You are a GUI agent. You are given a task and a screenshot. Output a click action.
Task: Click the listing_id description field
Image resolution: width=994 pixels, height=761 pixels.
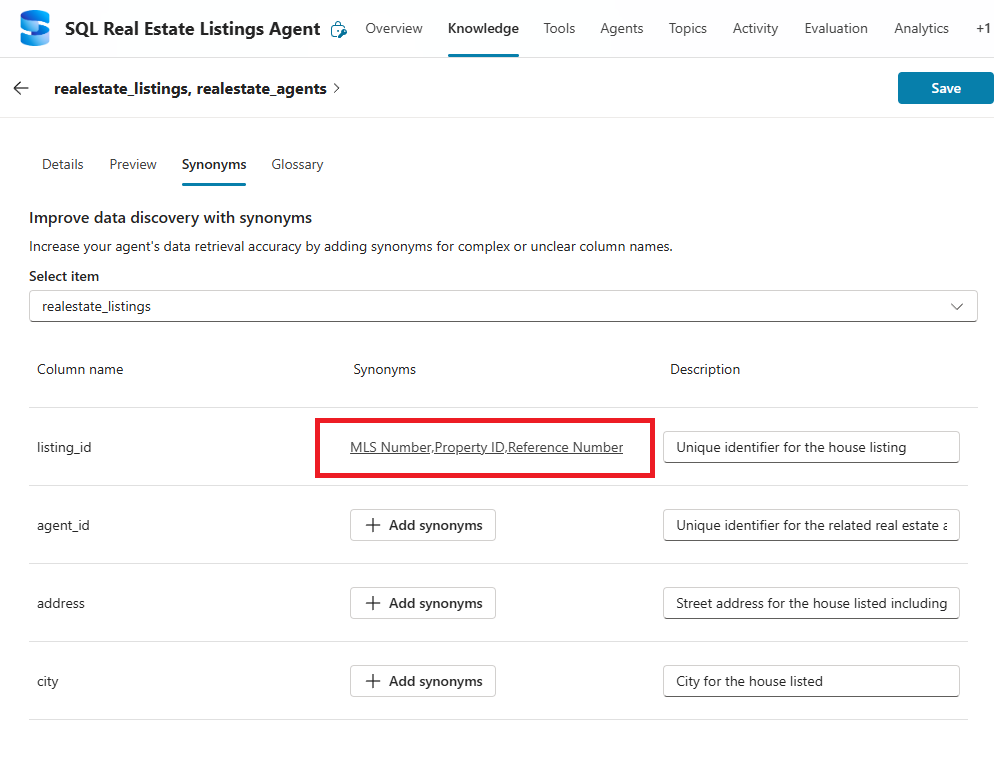click(811, 447)
